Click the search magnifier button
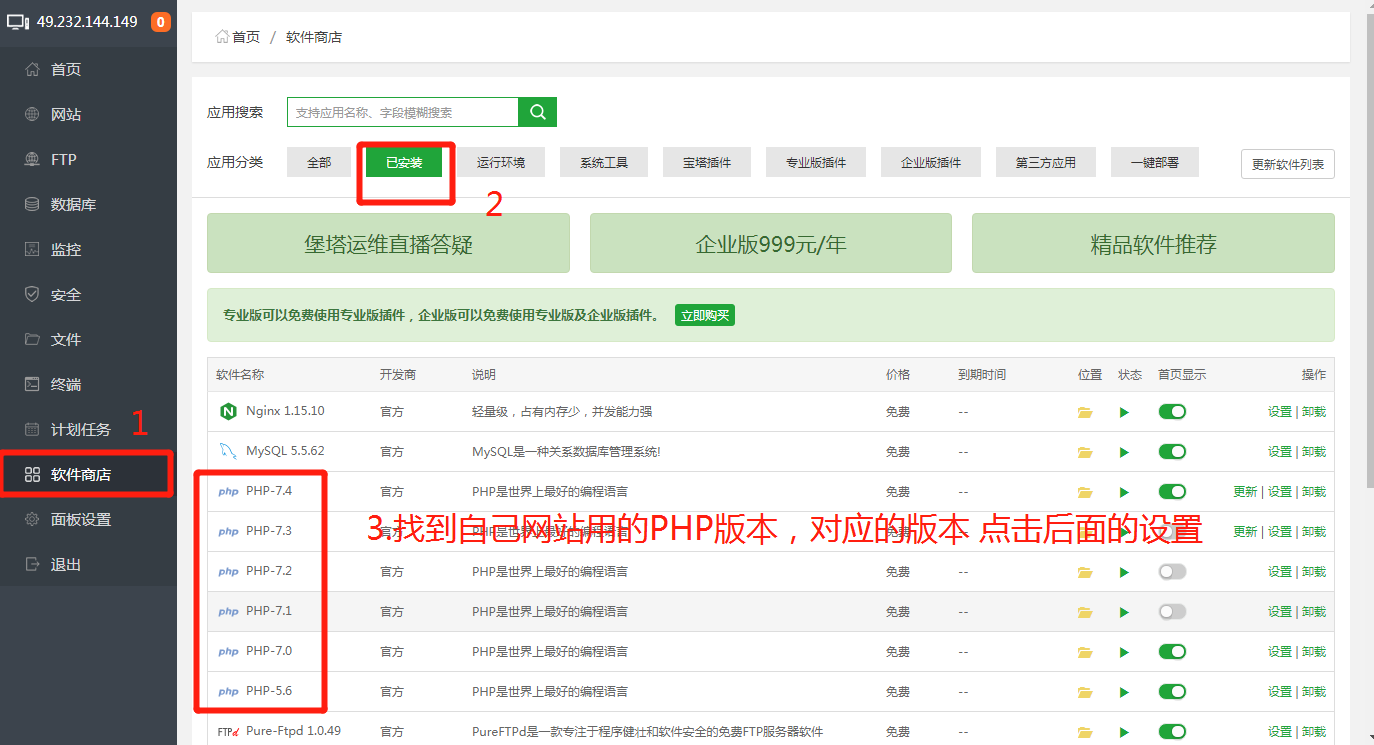Image resolution: width=1374 pixels, height=745 pixels. (x=537, y=112)
